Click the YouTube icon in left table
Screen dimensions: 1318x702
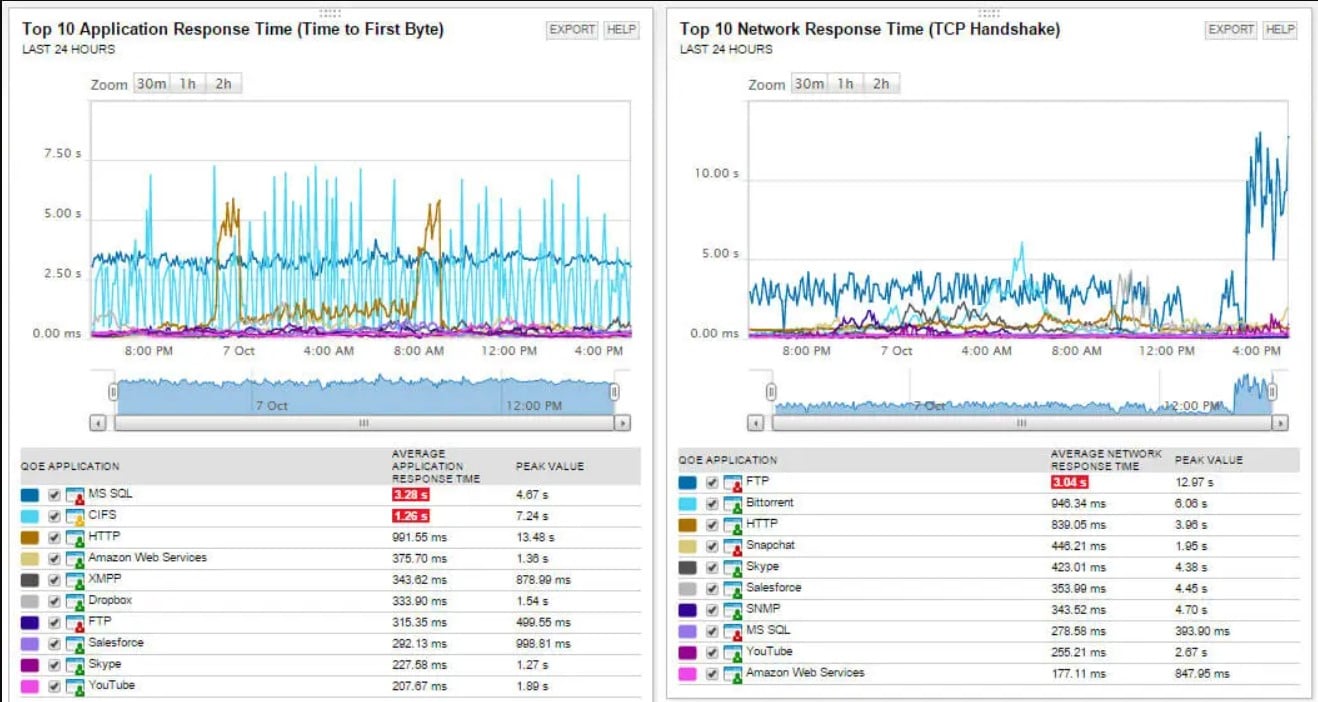click(75, 686)
